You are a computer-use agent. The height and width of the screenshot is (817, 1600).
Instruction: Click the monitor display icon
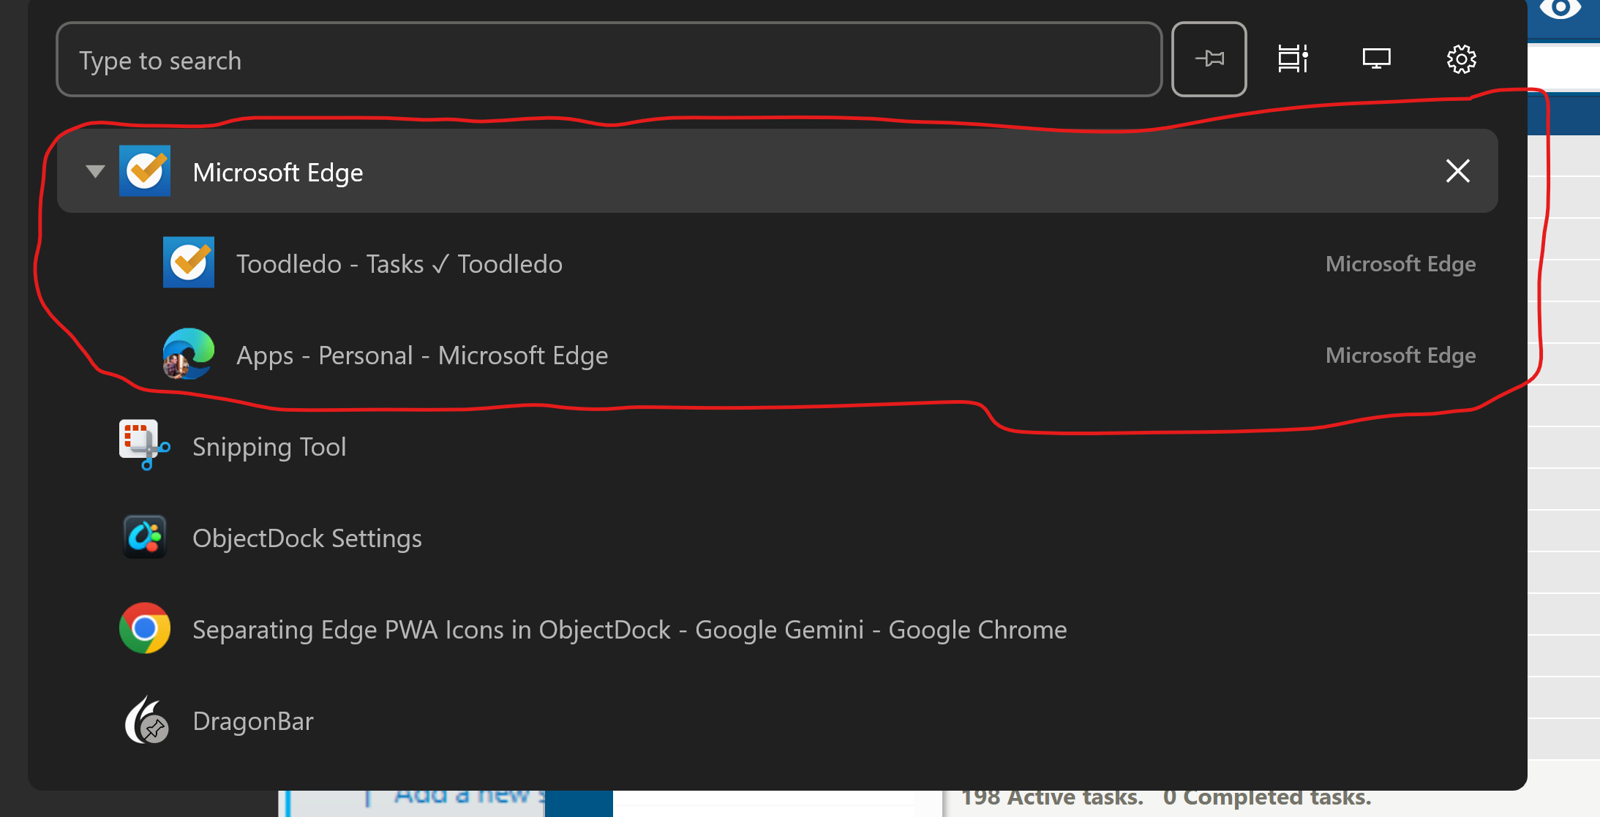pyautogui.click(x=1377, y=59)
